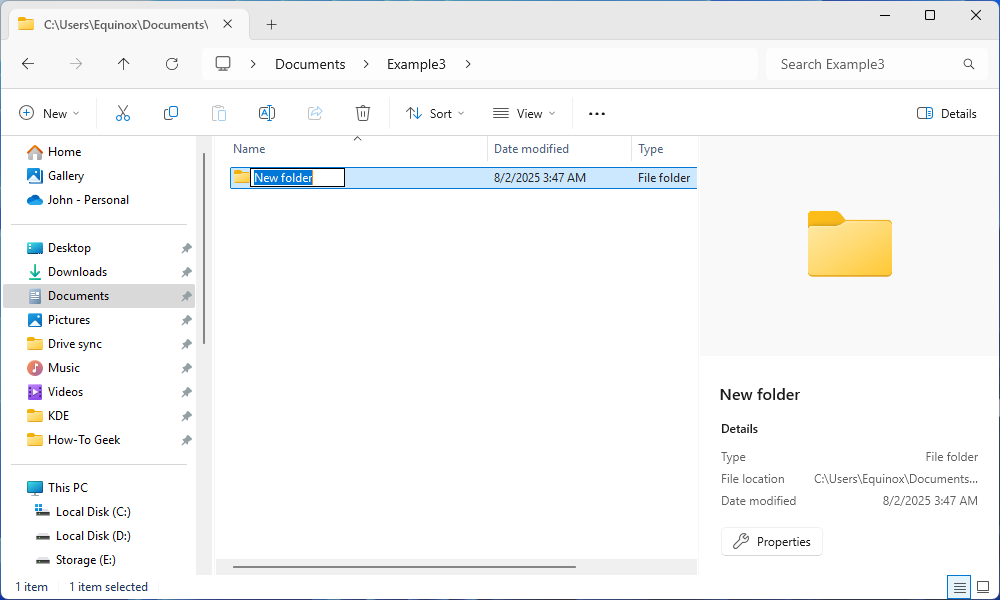
Task: Click the navigation pane vertical scrollbar
Action: click(x=203, y=249)
